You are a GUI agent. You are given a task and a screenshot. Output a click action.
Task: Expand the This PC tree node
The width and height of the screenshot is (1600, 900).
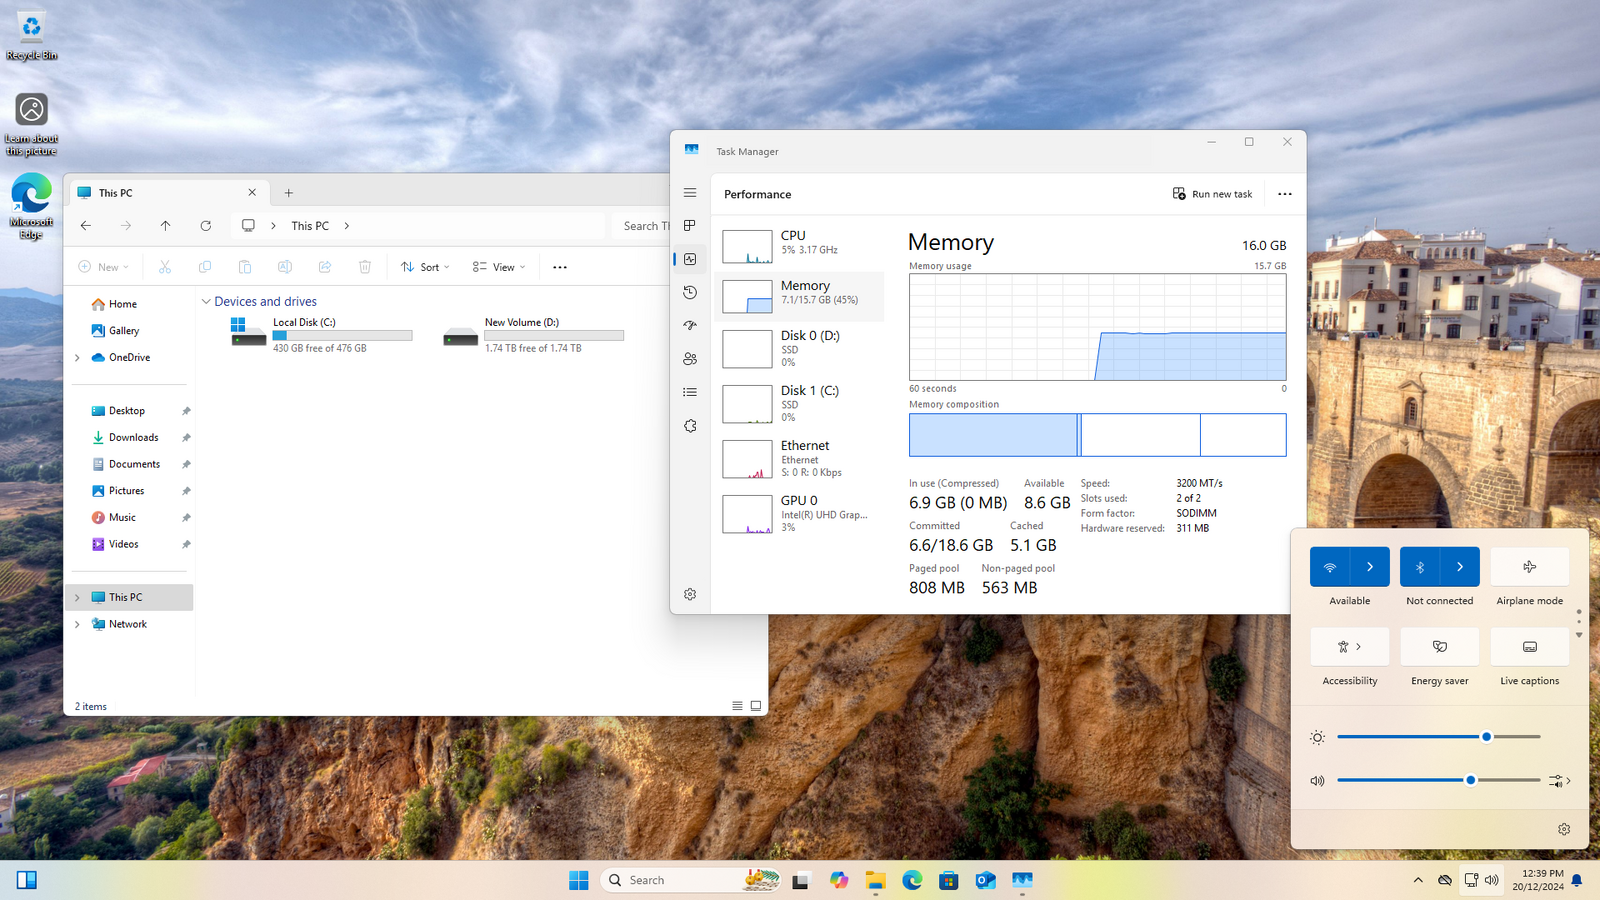pos(77,598)
